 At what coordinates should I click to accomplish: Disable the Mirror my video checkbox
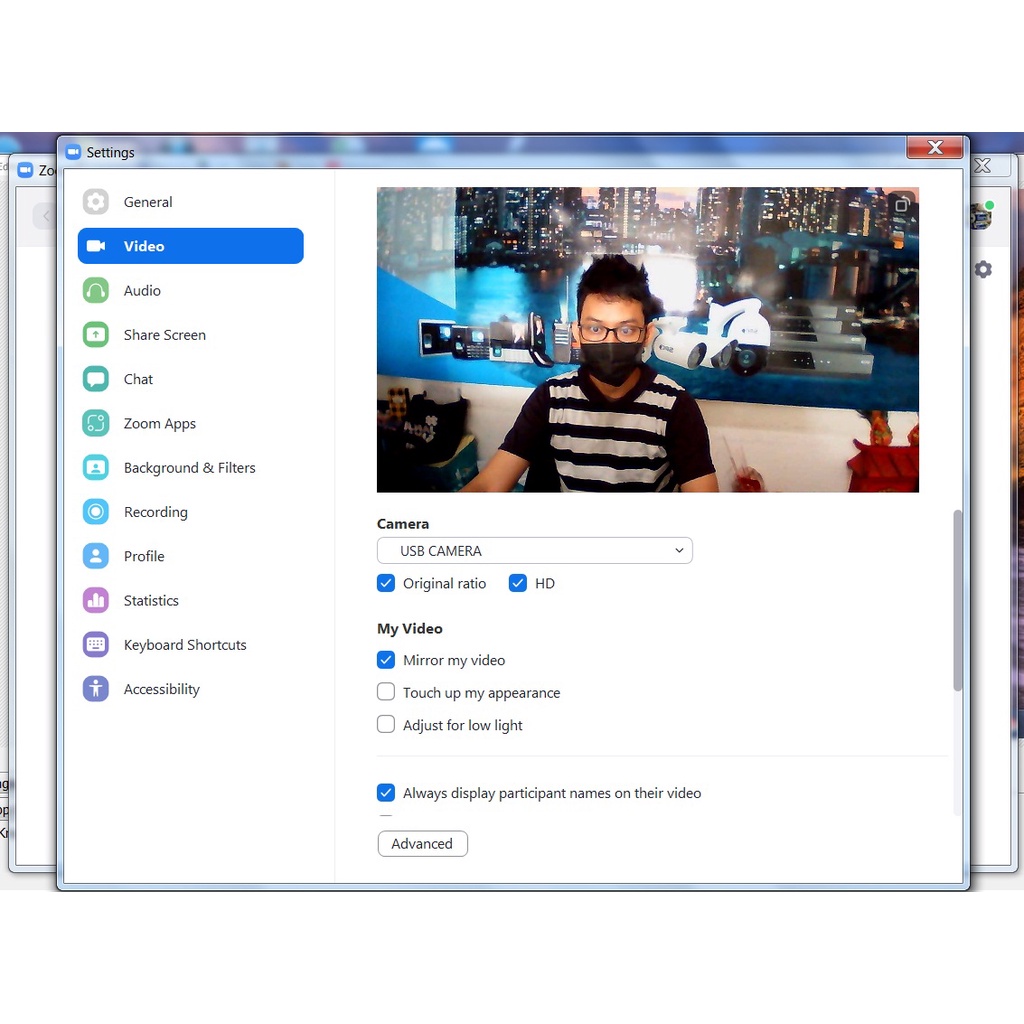pyautogui.click(x=386, y=660)
